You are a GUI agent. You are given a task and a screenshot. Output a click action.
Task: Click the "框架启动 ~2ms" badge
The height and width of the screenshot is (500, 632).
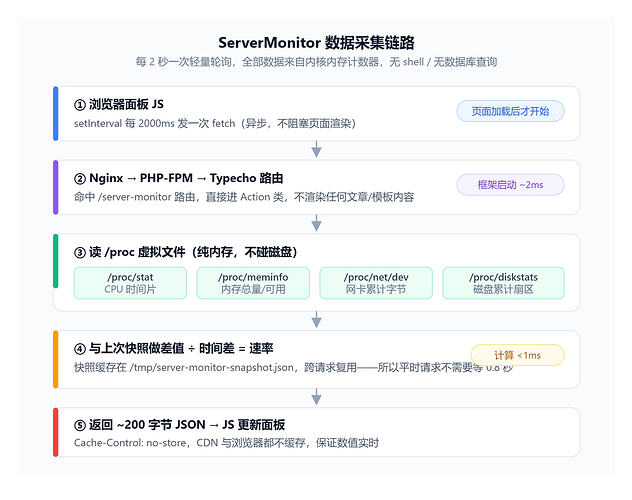(x=510, y=185)
